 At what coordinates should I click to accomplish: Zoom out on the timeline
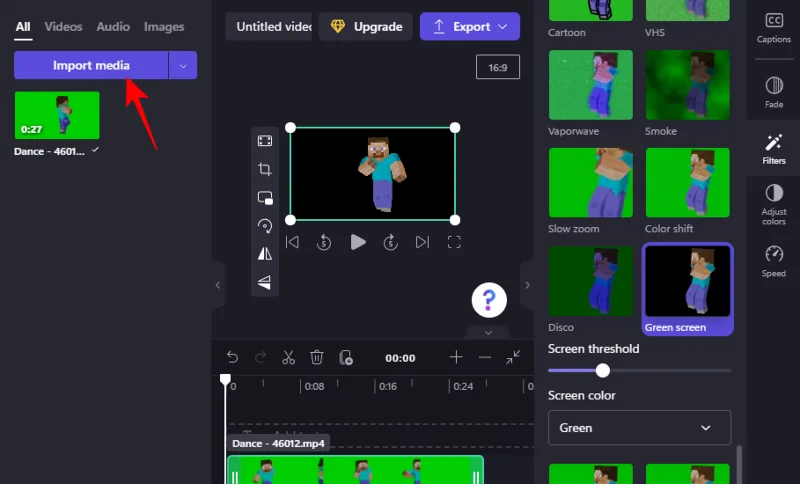pos(485,358)
